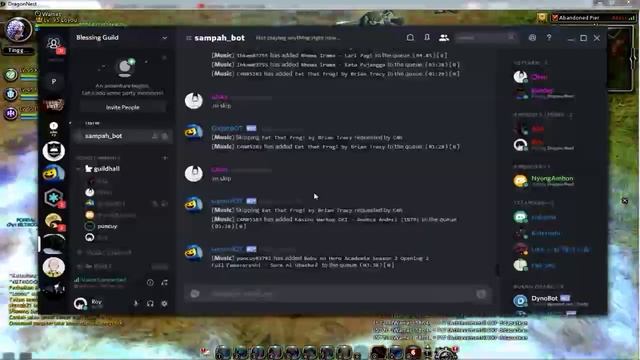Click first purple username in chat
Screen dimensions: 640x360
tap(220, 97)
